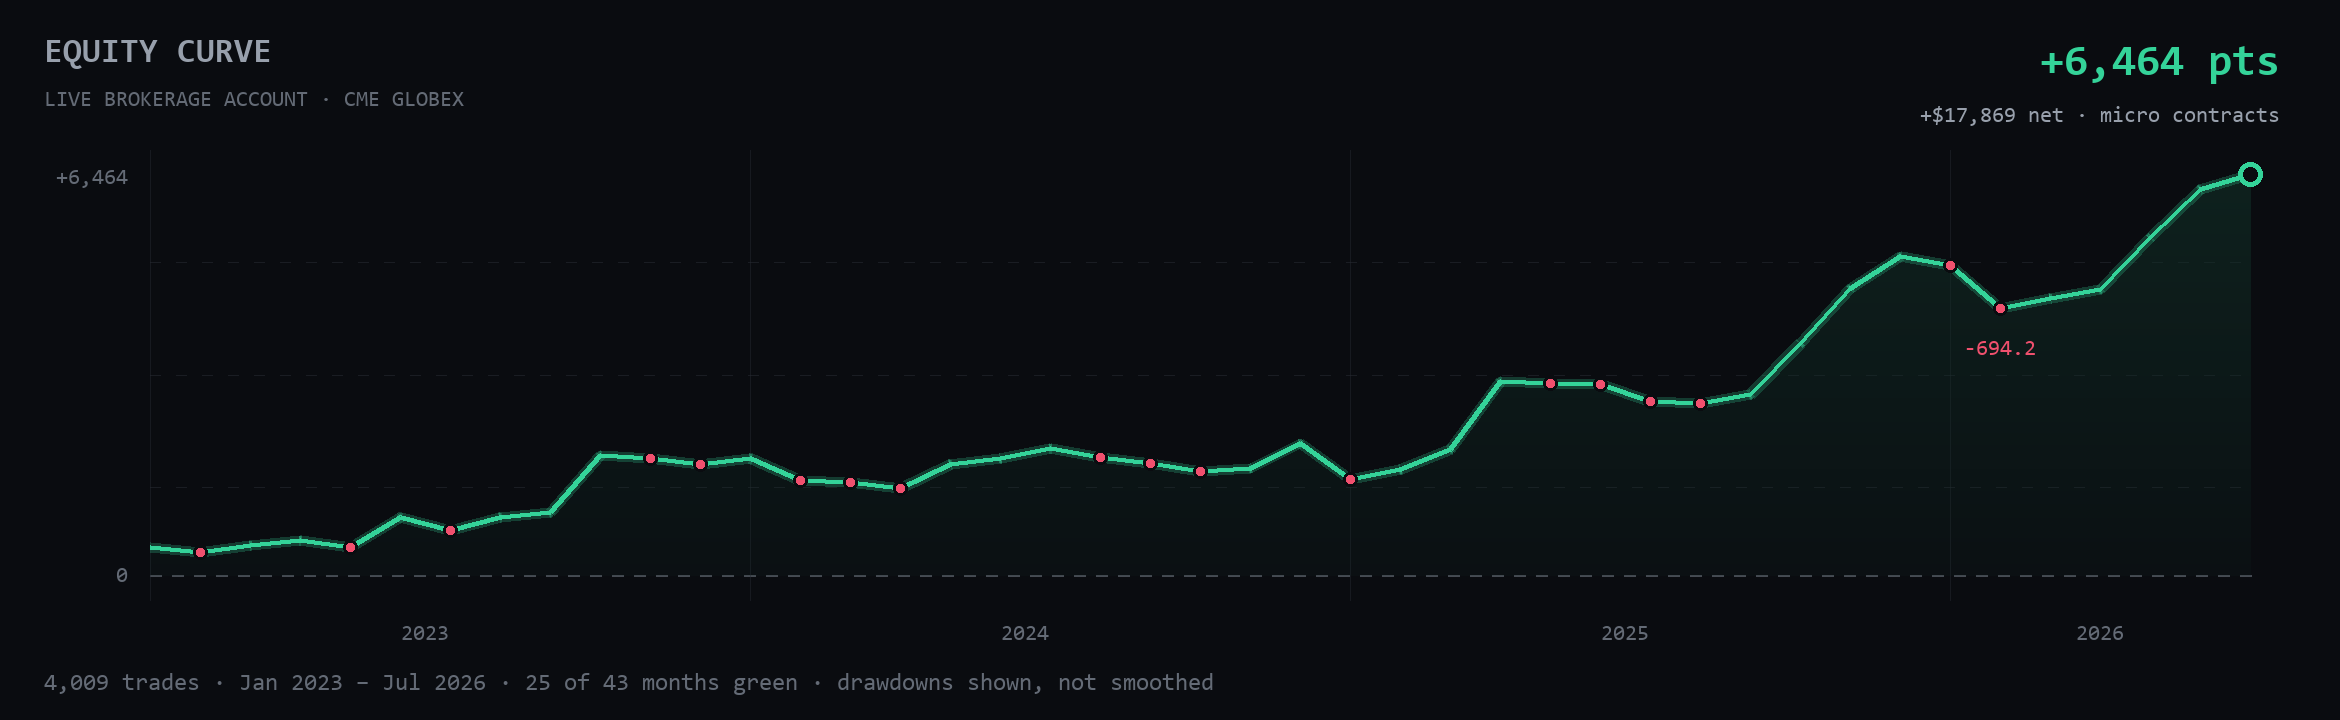
Task: Click the '+6,464' y-axis label
Action: (92, 178)
